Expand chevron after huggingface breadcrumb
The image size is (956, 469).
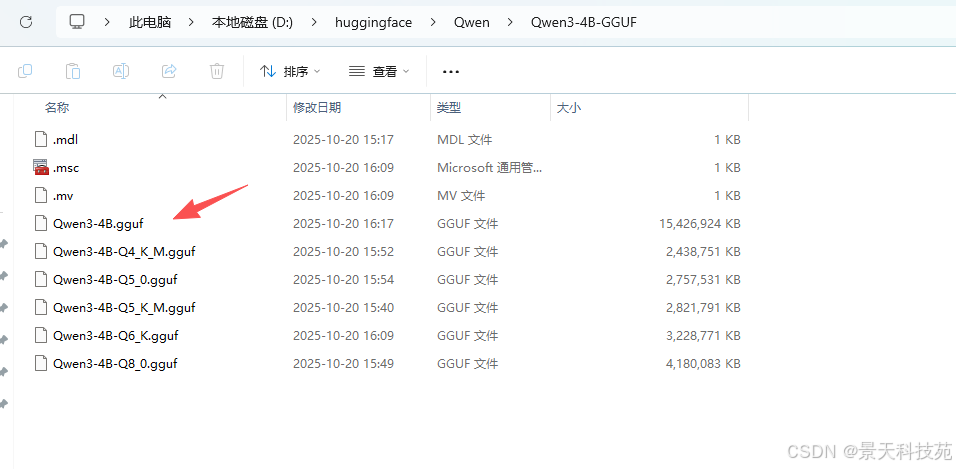(x=433, y=23)
